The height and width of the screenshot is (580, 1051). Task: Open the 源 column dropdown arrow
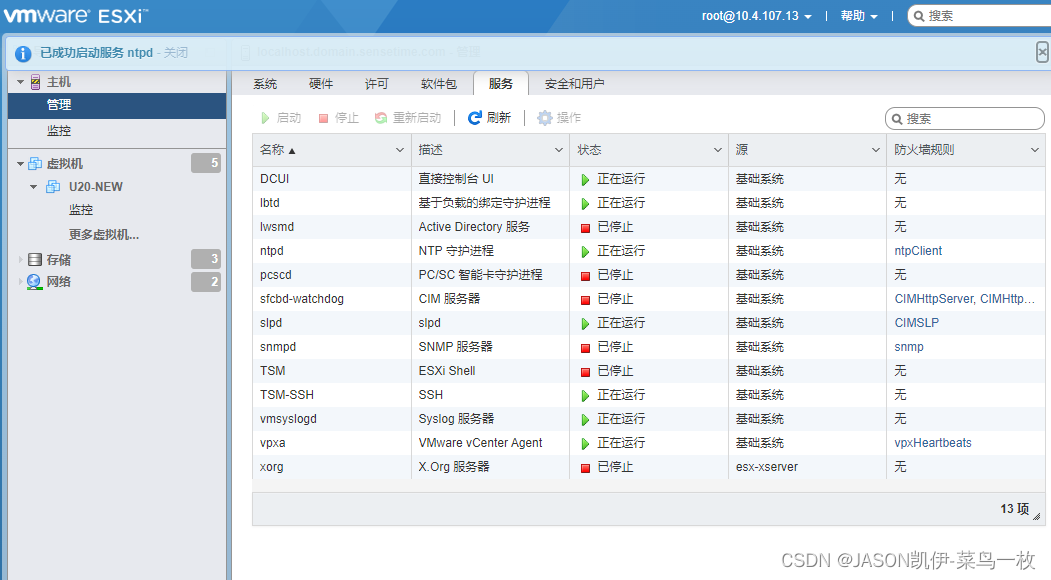point(875,150)
